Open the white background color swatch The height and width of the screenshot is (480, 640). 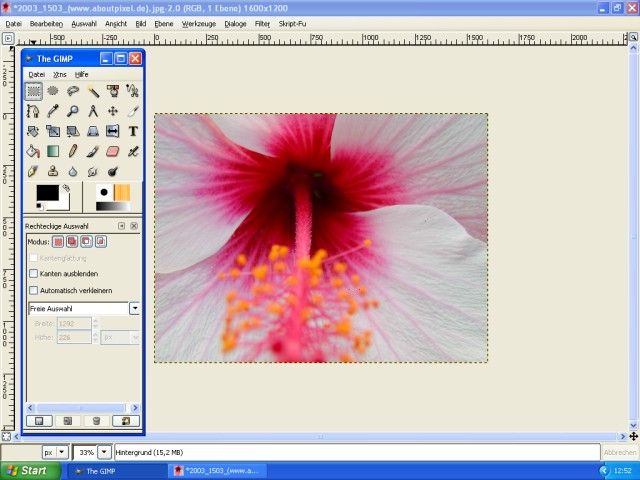click(x=64, y=203)
